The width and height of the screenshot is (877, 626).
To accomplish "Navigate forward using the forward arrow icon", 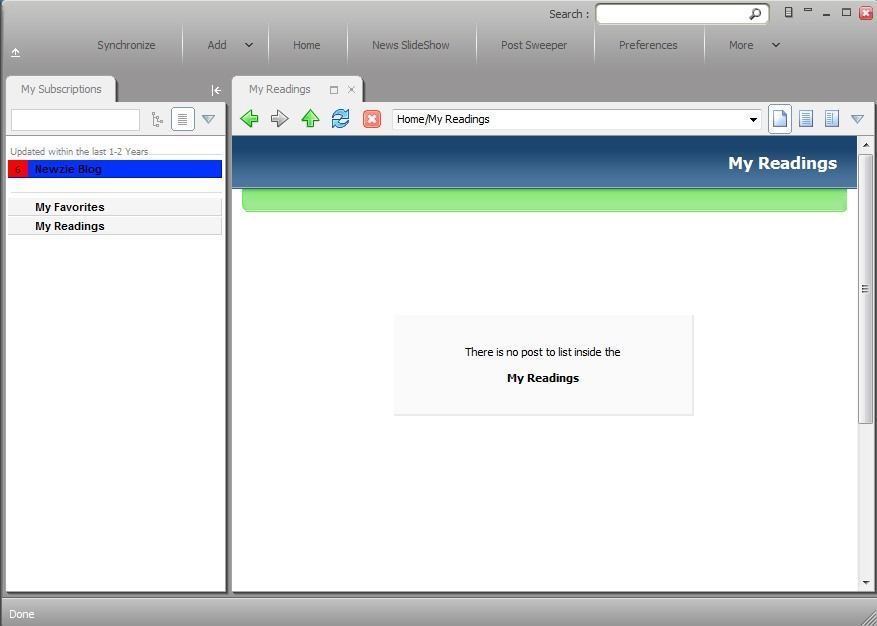I will (279, 118).
